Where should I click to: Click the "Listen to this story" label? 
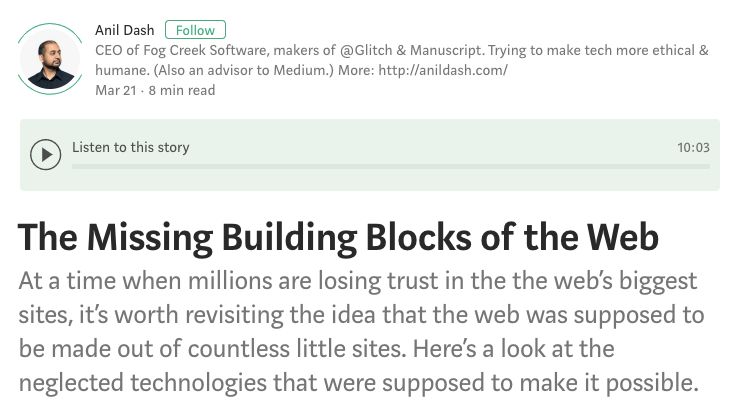pyautogui.click(x=130, y=147)
